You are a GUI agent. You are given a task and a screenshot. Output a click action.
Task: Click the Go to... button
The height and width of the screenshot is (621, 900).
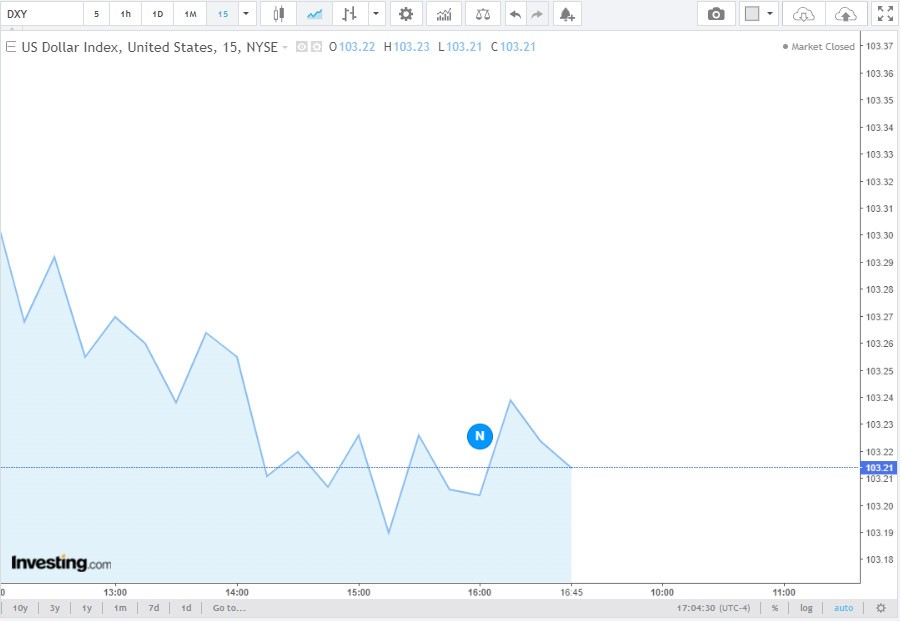229,608
